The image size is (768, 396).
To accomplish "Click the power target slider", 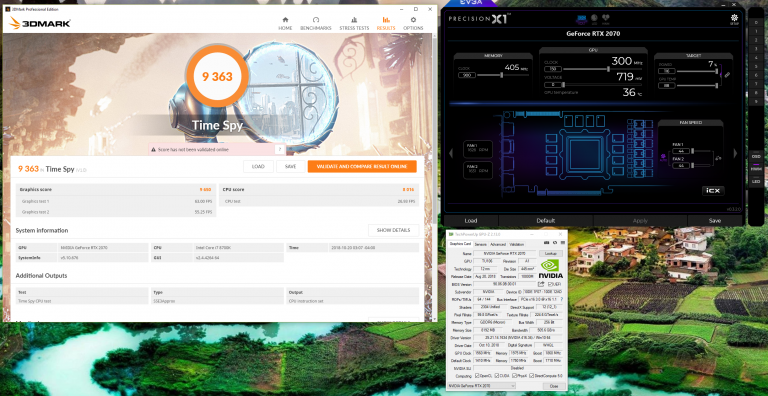I will [x=697, y=71].
